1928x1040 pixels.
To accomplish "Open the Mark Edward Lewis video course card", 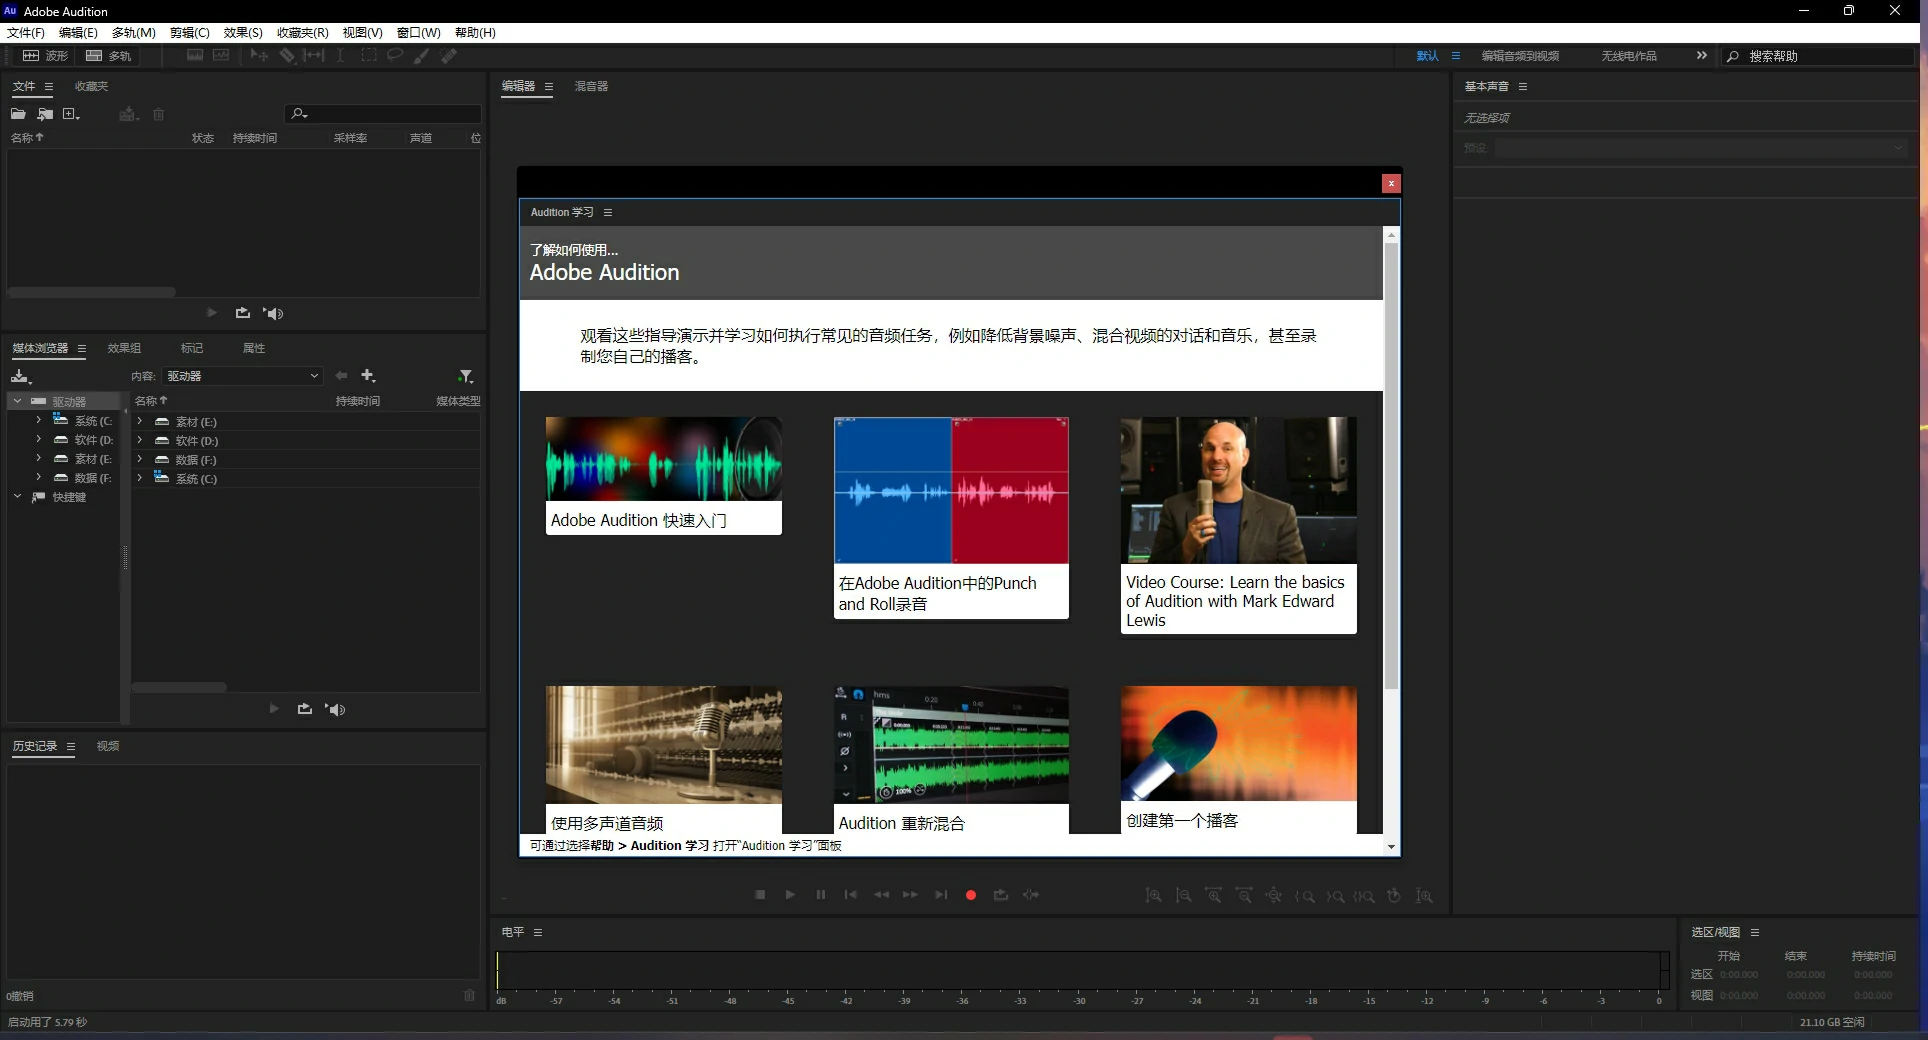I will (x=1238, y=525).
